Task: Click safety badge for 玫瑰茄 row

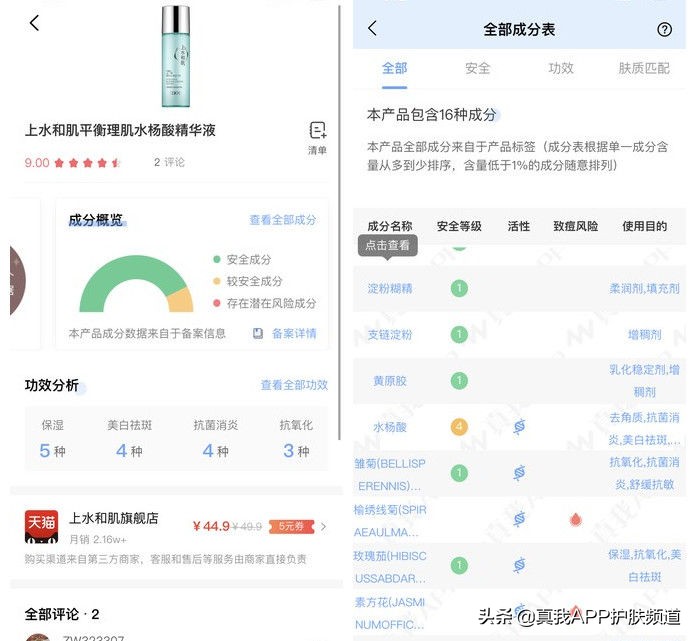Action: (x=459, y=566)
